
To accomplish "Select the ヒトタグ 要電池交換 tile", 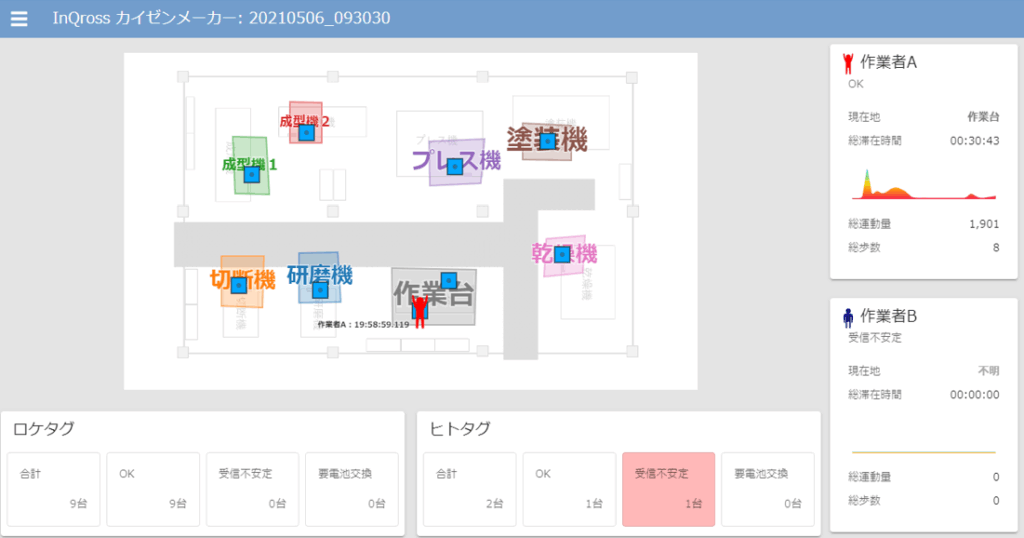I will click(768, 489).
